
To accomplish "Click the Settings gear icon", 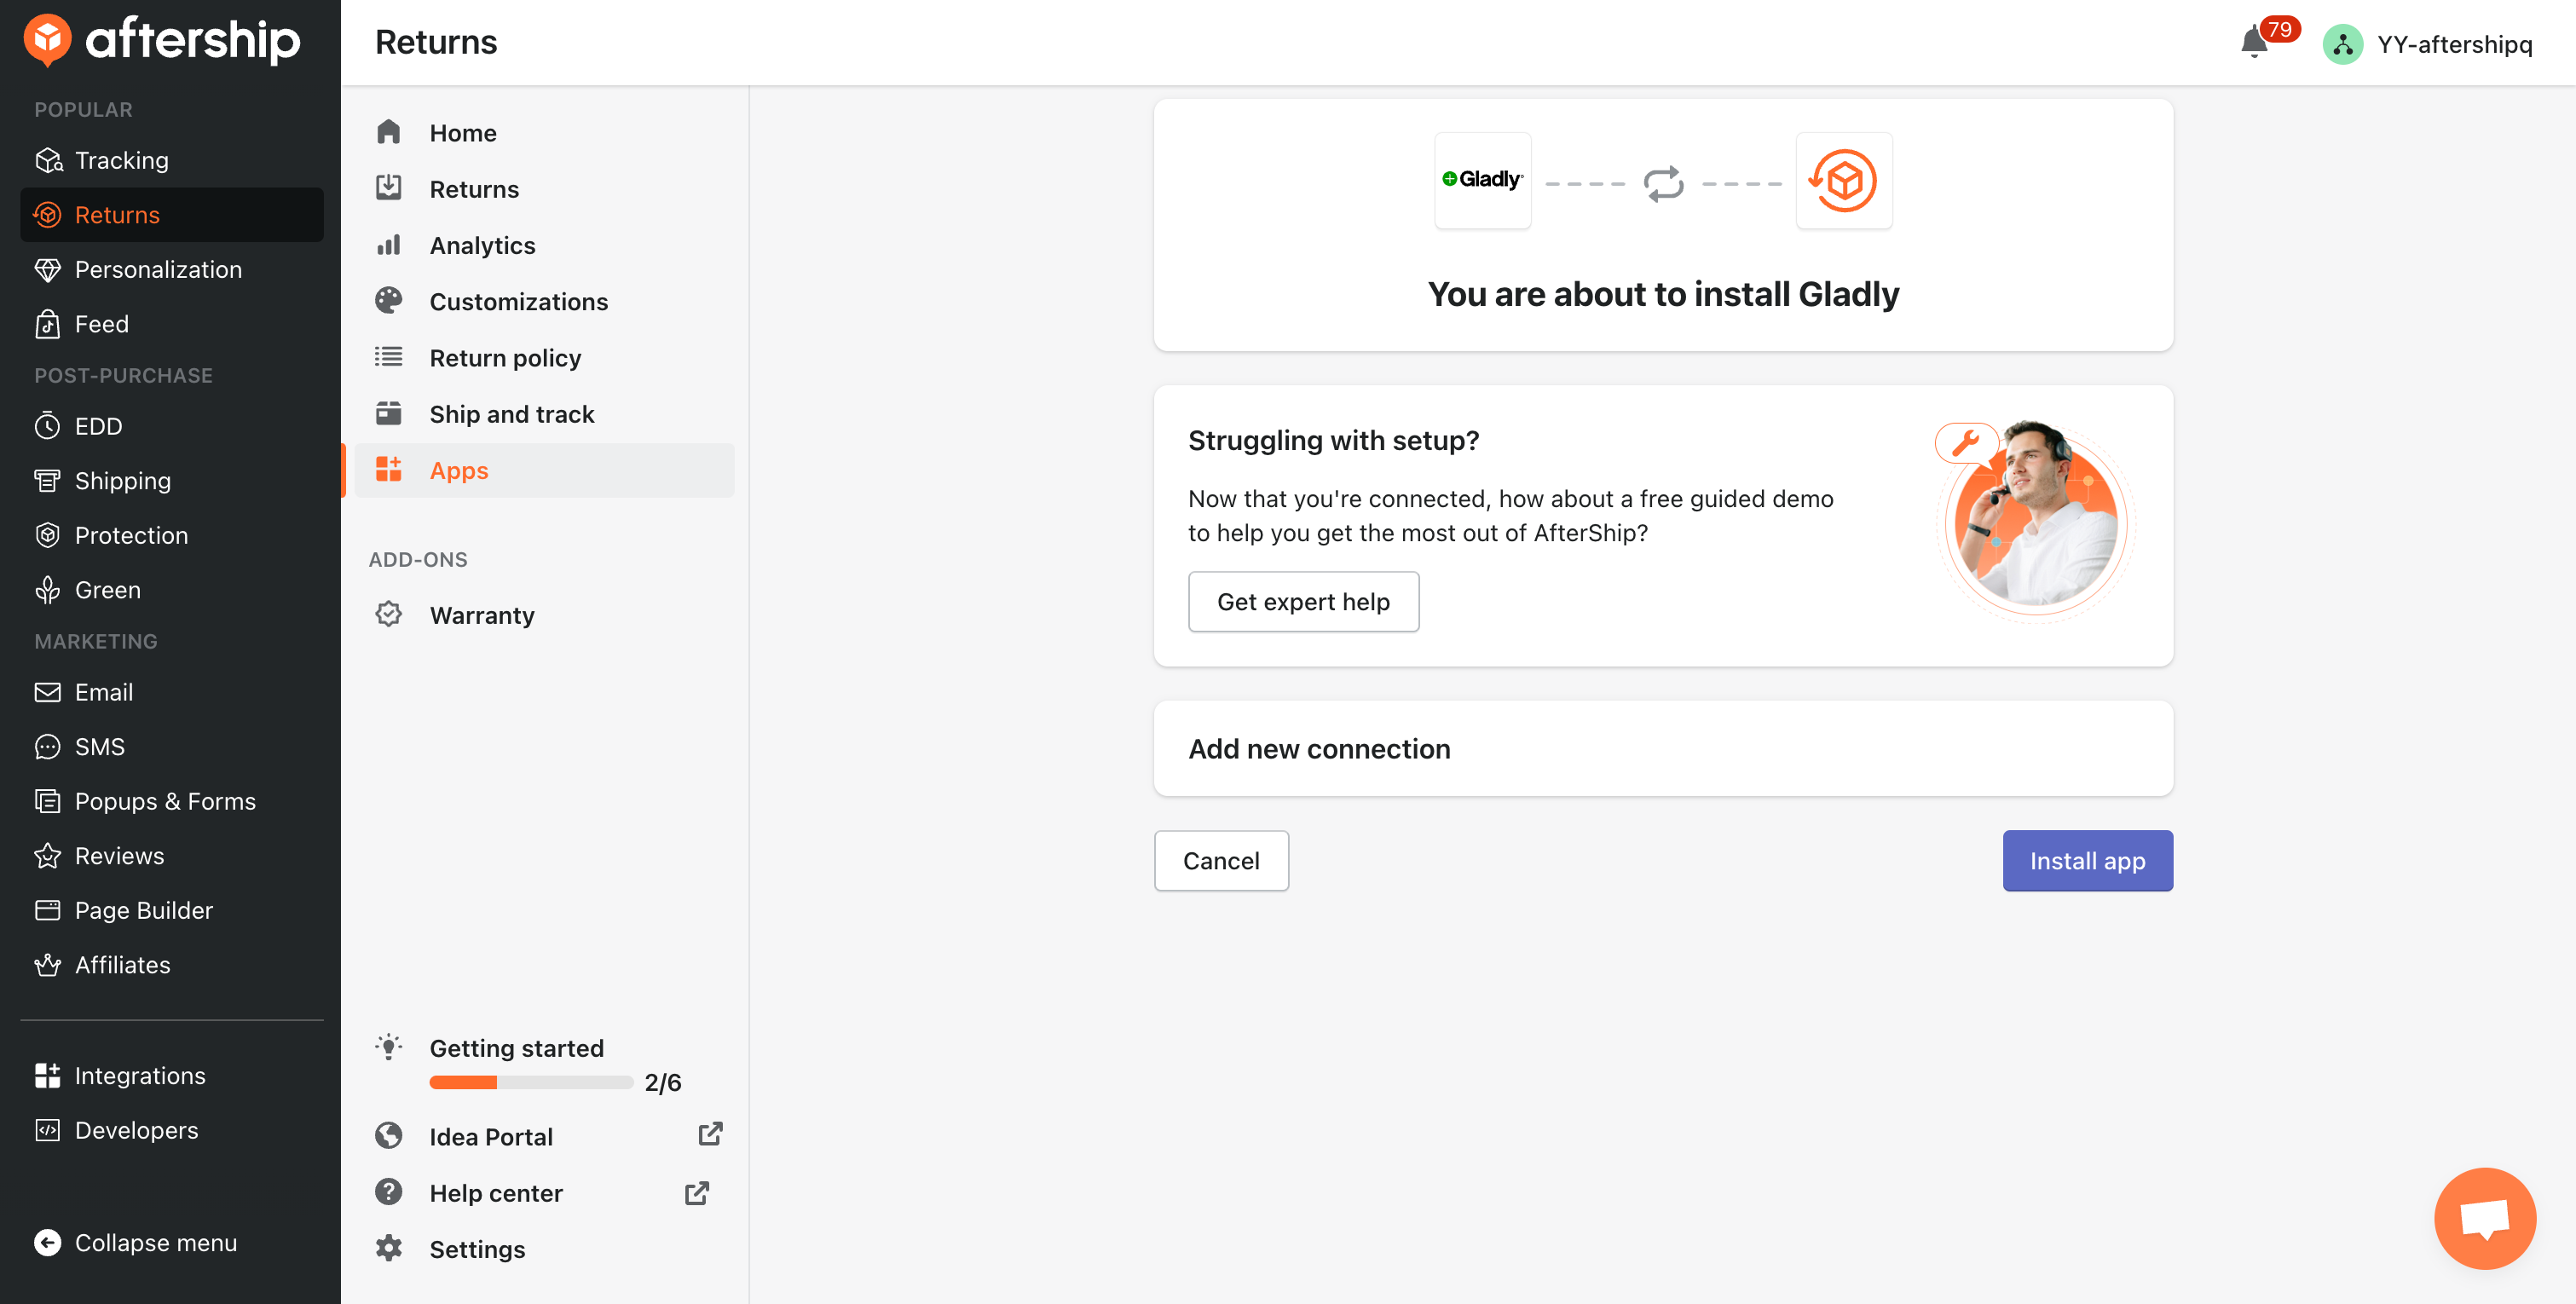I will tap(389, 1248).
